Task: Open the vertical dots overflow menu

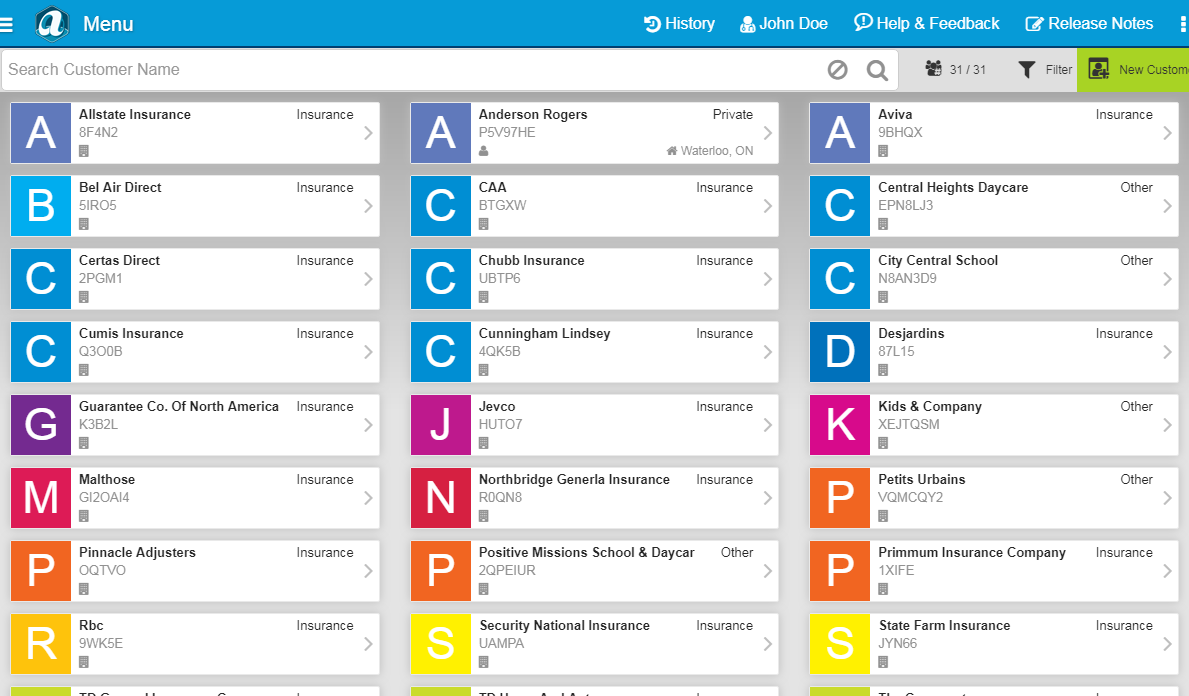Action: click(1183, 24)
